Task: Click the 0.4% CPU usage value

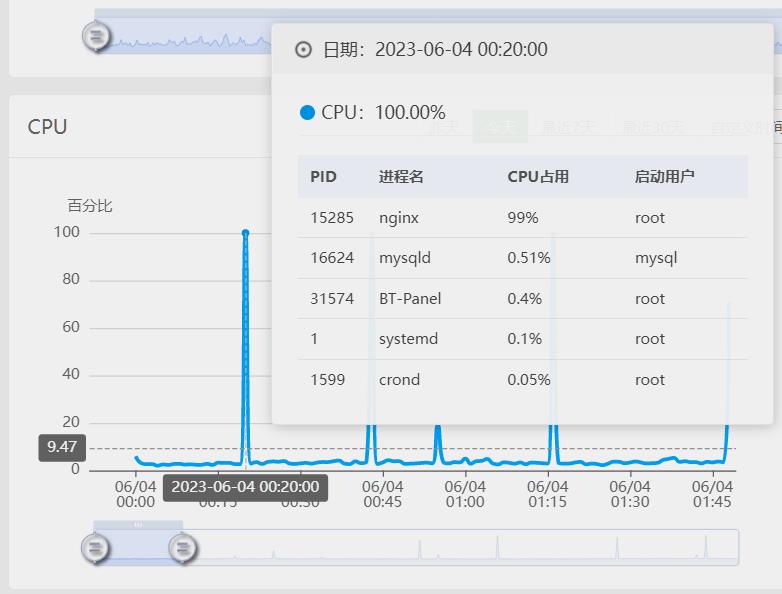Action: click(524, 298)
